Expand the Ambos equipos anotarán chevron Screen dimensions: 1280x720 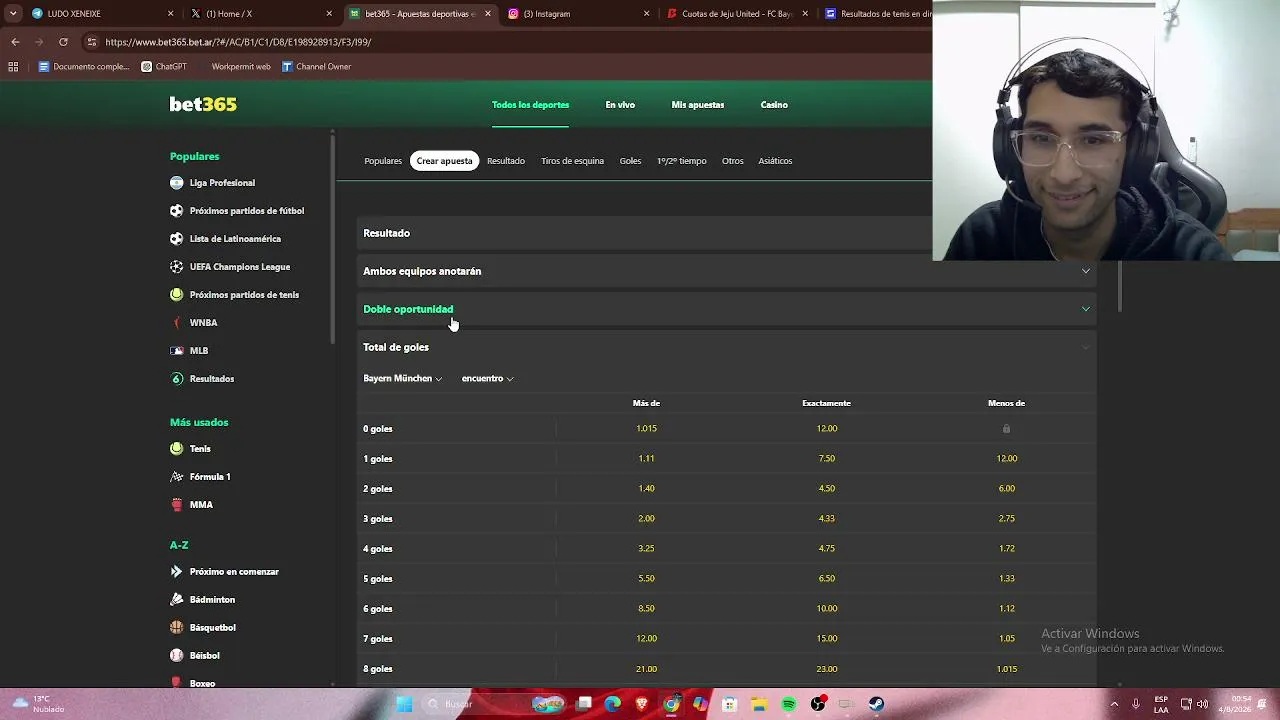point(1086,271)
